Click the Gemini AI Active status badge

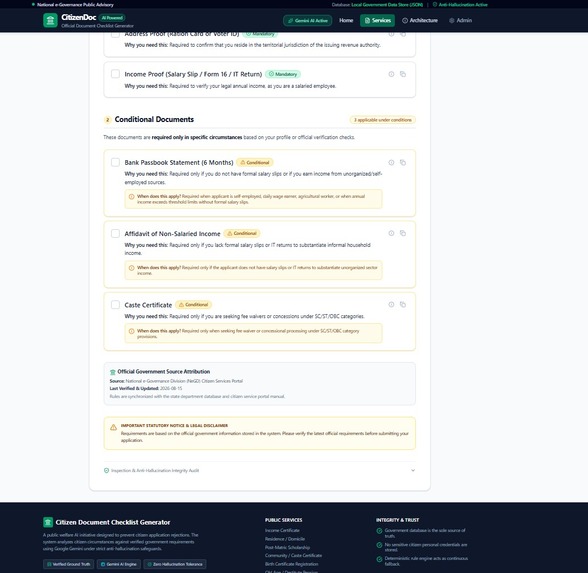point(308,21)
